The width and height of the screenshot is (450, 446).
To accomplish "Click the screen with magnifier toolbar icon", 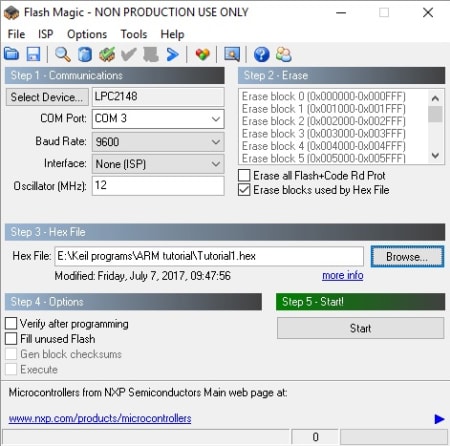I will click(232, 54).
